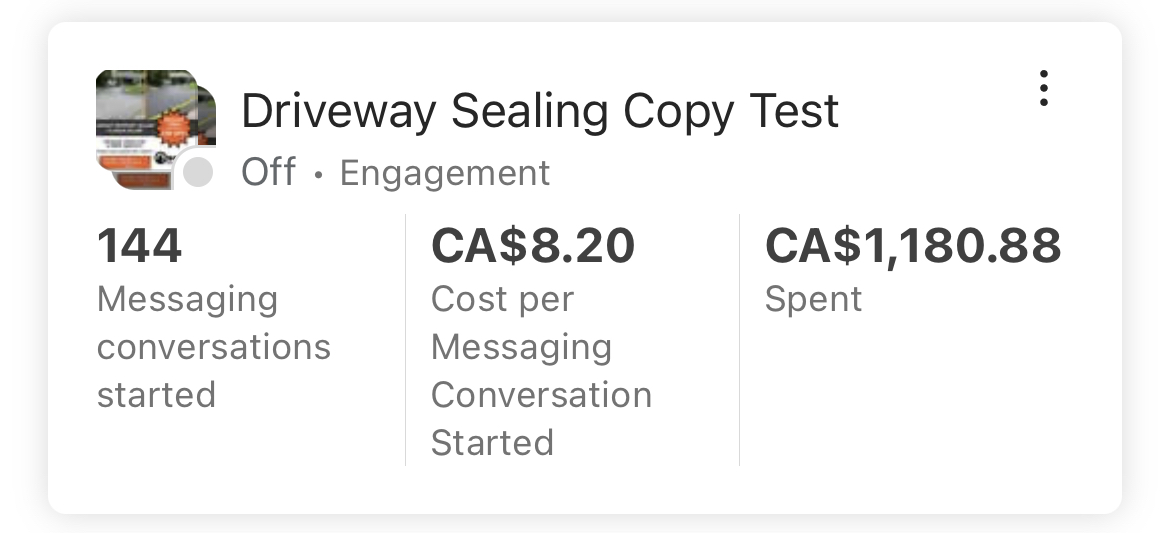
Task: Select the Messaging conversations started label
Action: point(213,346)
